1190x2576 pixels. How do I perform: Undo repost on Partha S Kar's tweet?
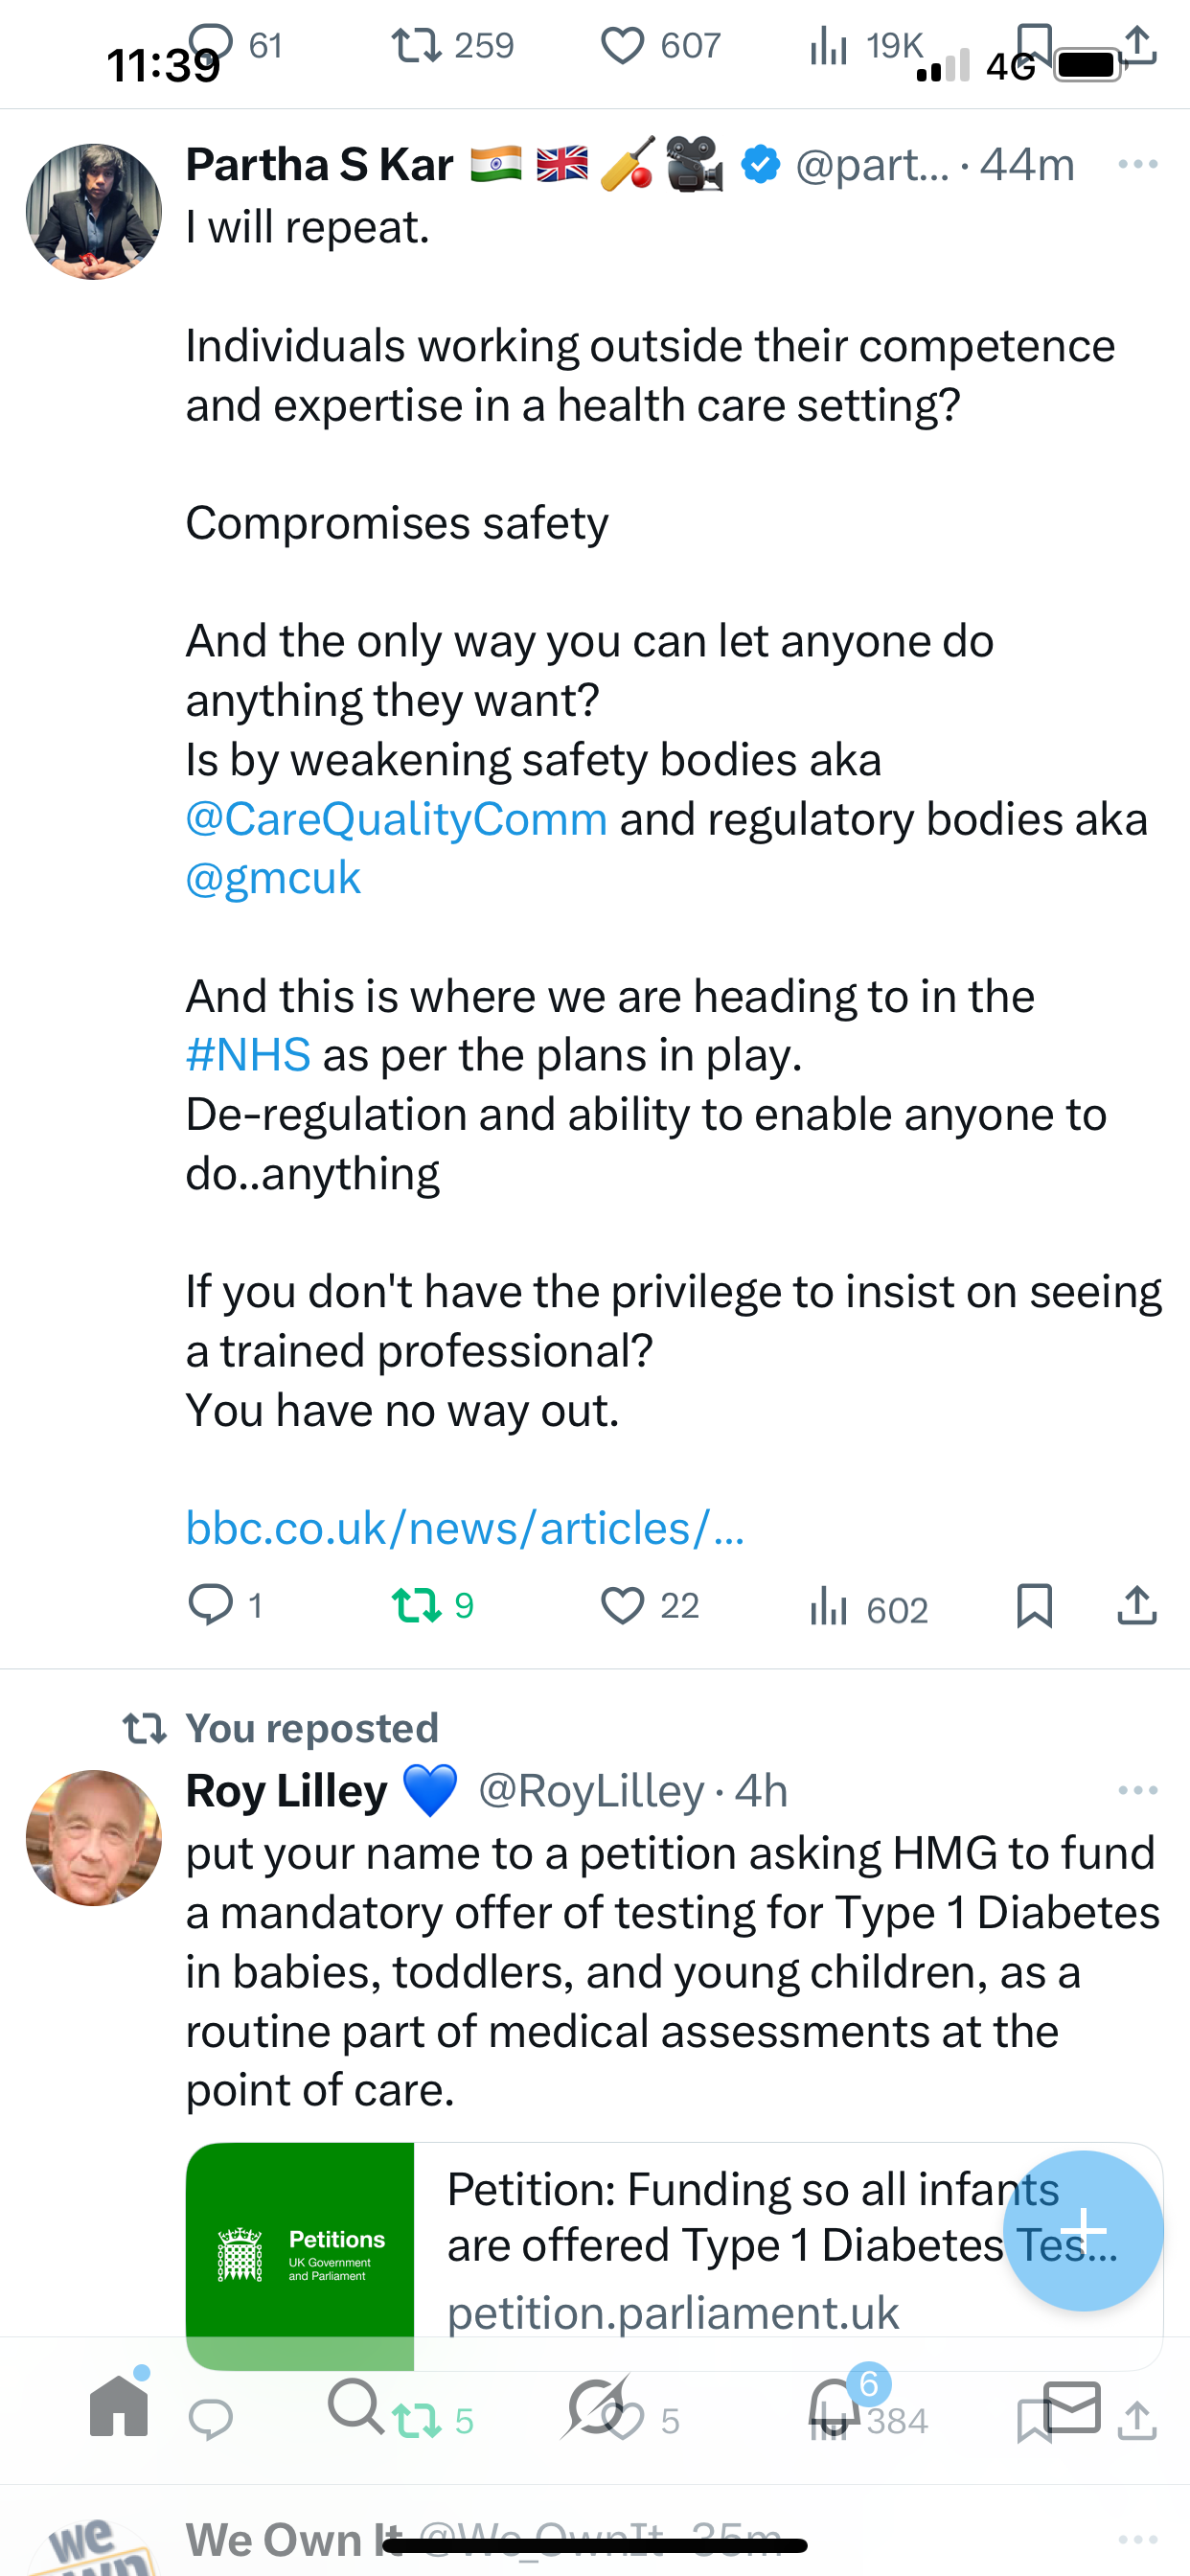pos(417,1605)
